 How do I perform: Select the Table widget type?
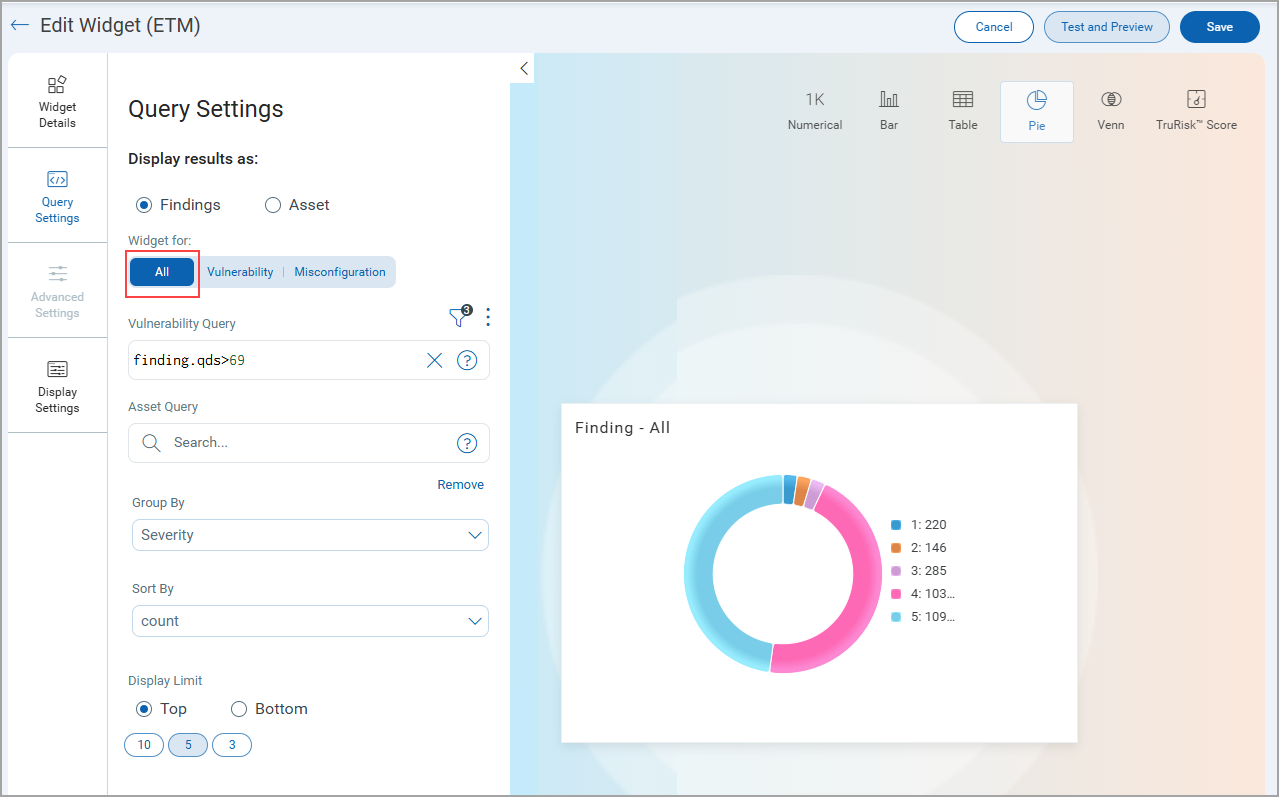(963, 111)
